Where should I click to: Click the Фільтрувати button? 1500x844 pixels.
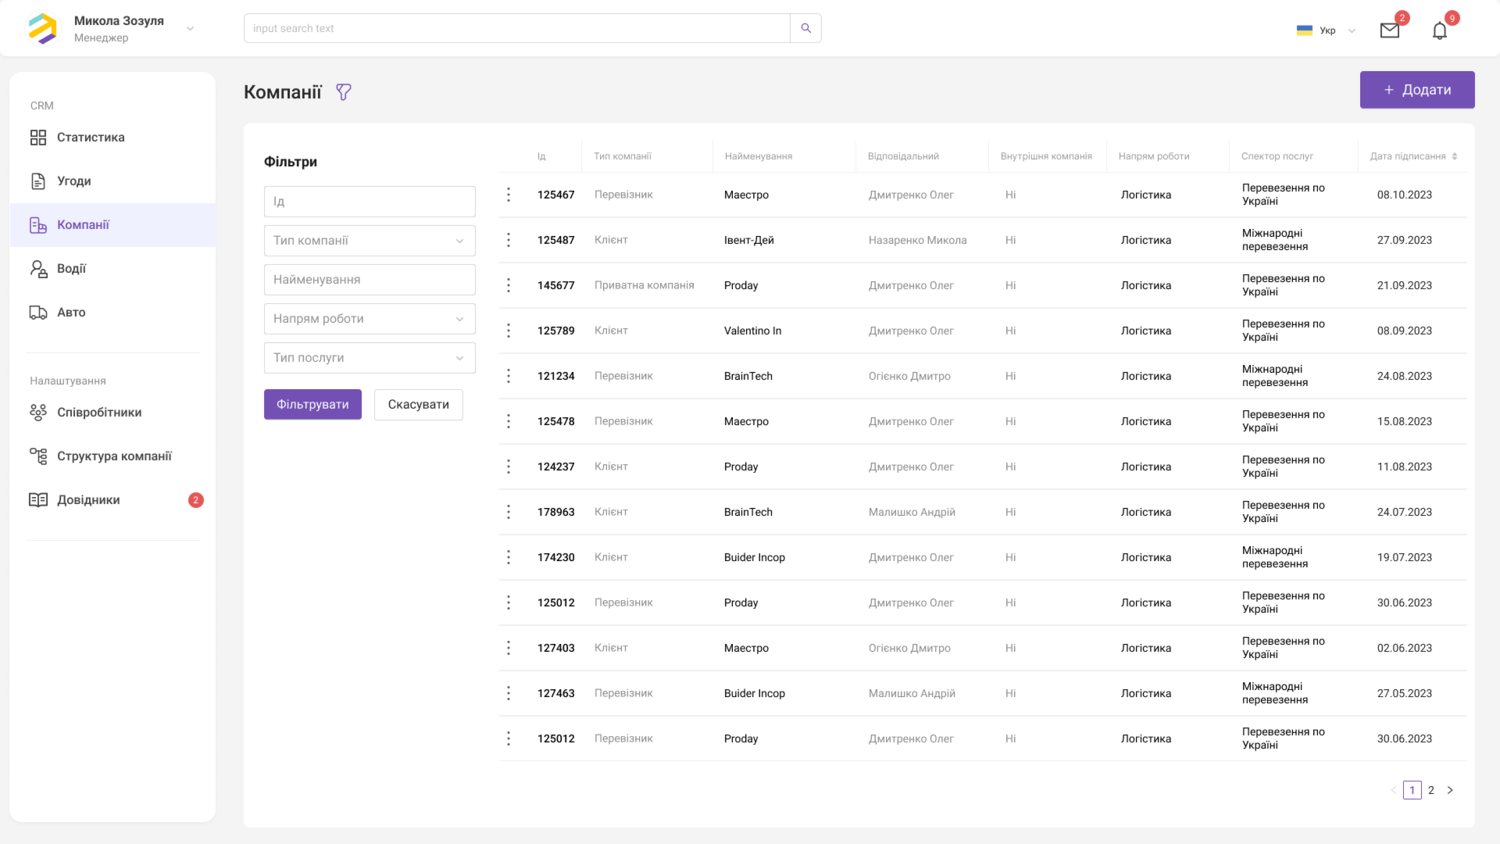(x=313, y=404)
